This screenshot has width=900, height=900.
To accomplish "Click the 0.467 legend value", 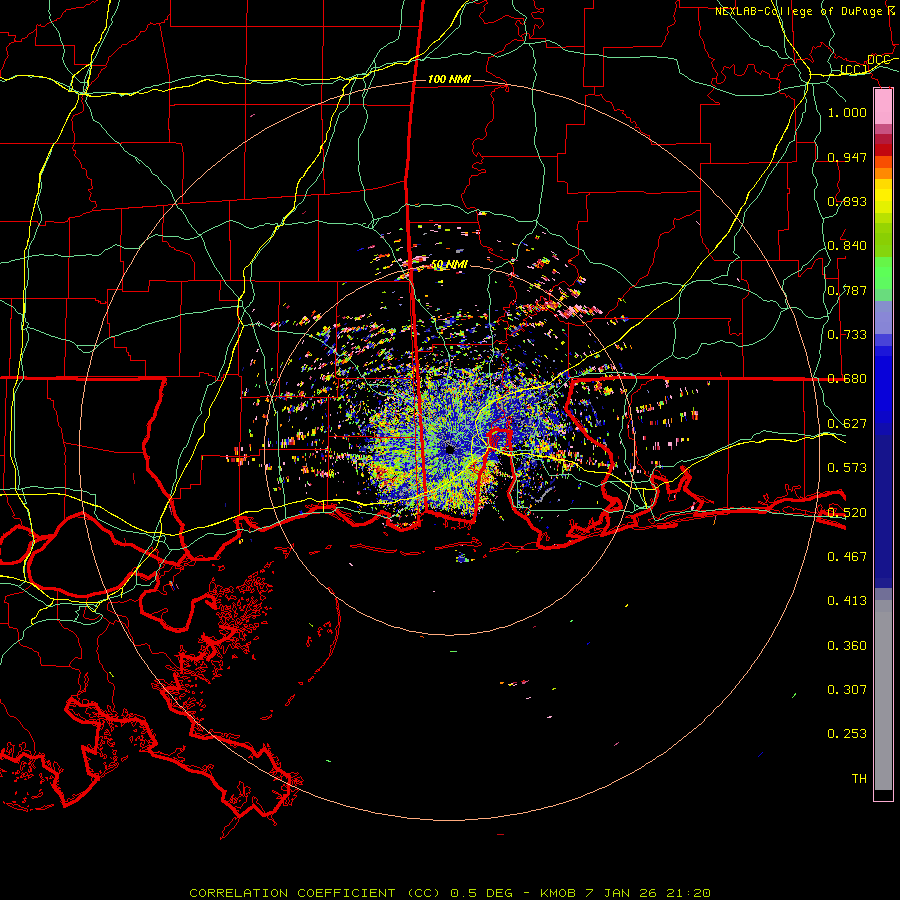I will tap(847, 556).
